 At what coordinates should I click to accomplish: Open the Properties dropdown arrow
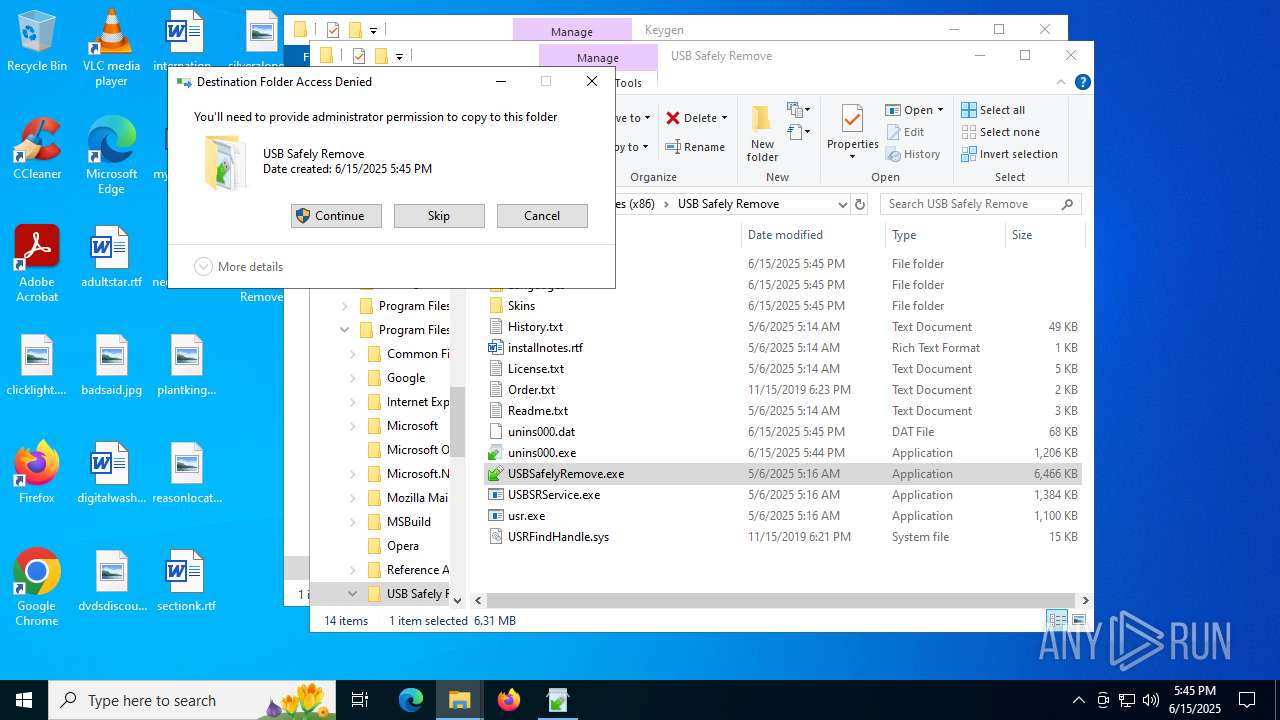click(852, 156)
